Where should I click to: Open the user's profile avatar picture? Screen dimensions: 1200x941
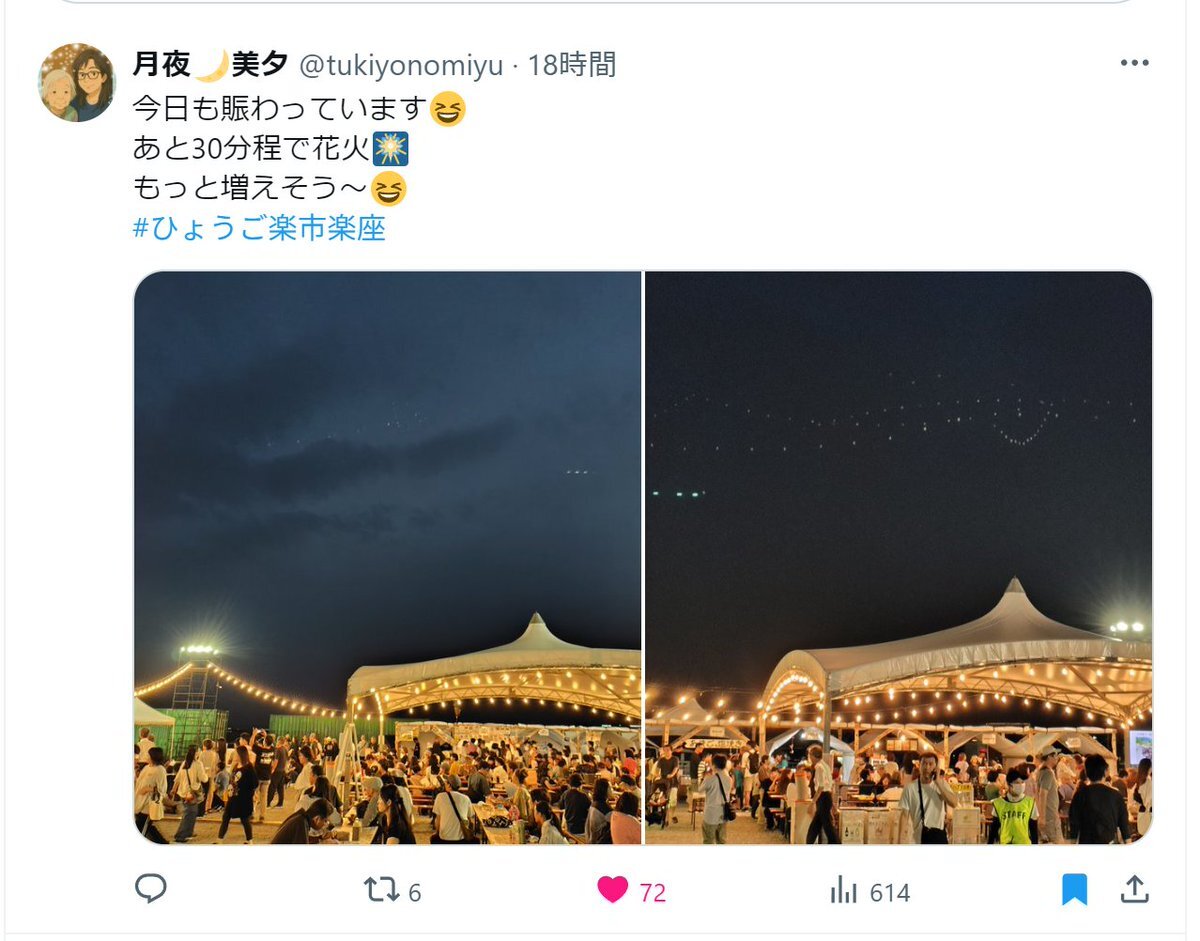77,82
